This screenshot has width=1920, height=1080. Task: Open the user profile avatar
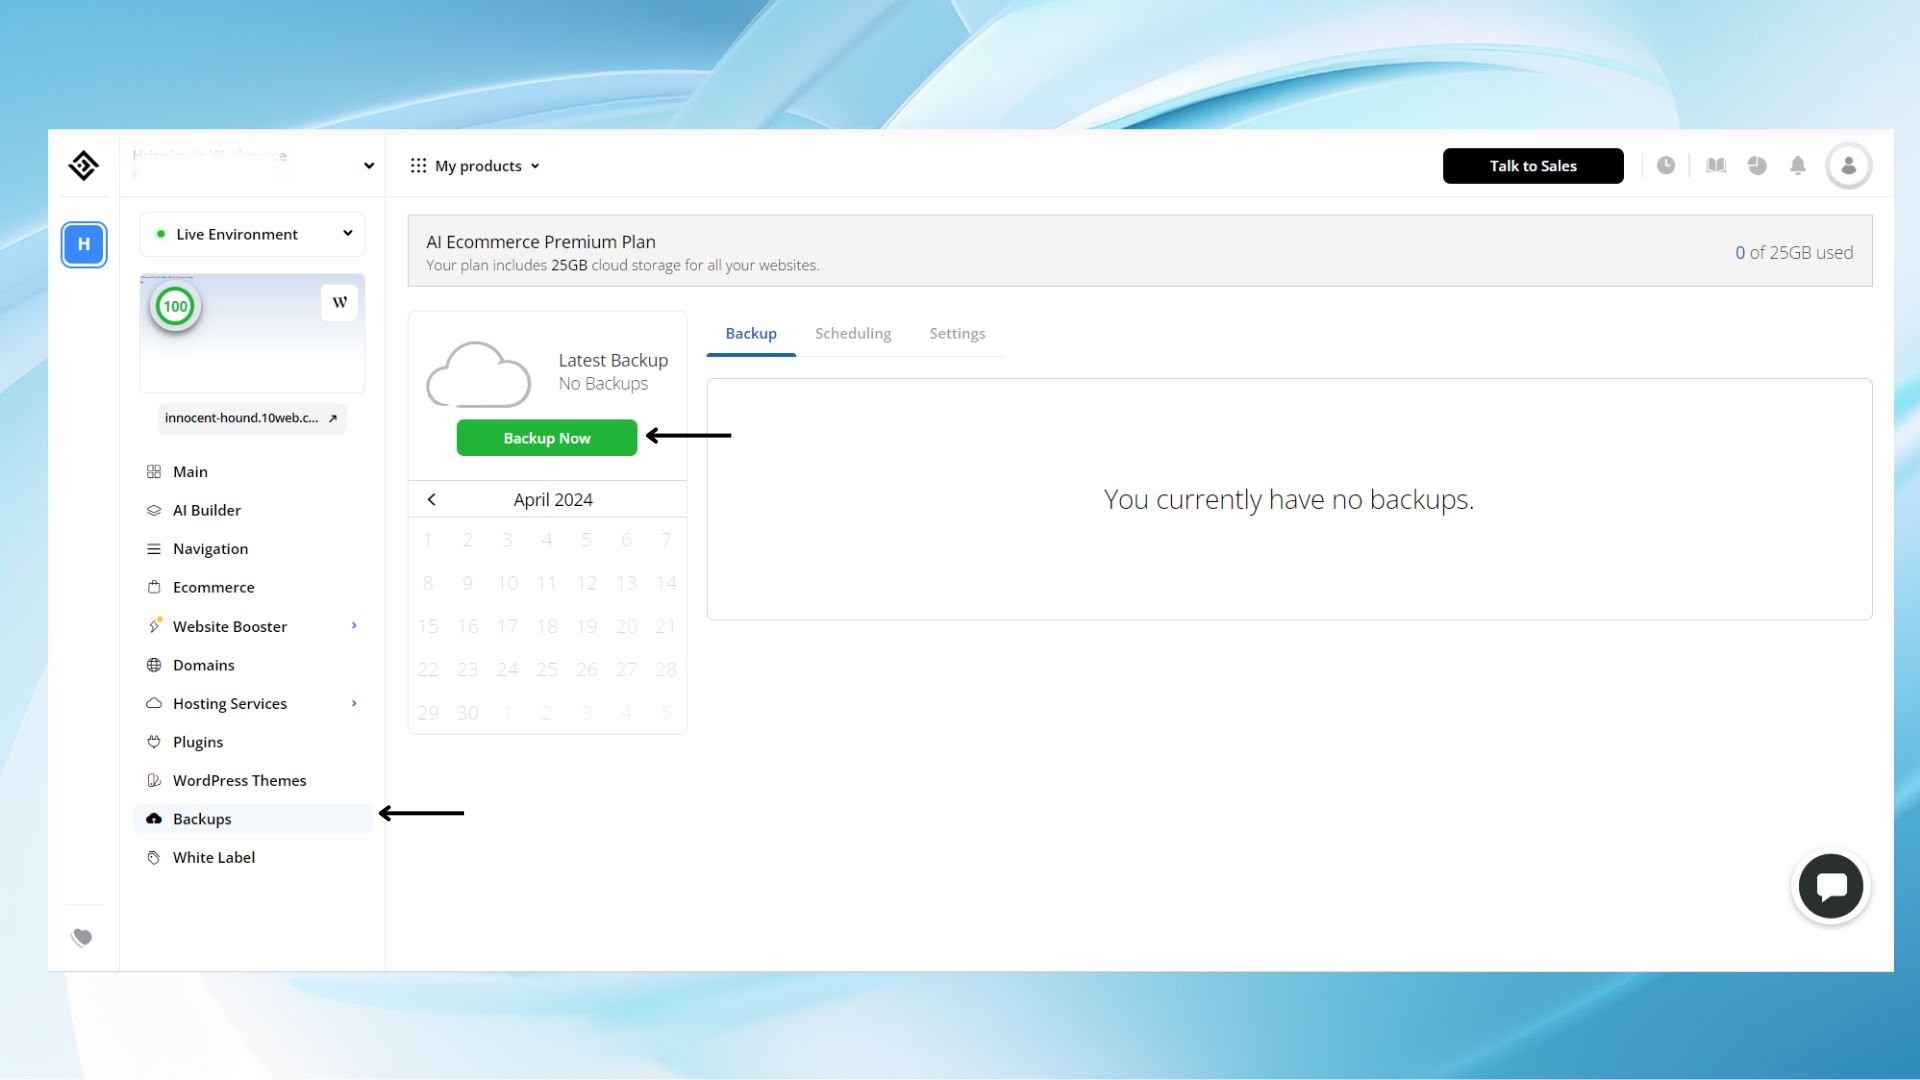(1848, 166)
